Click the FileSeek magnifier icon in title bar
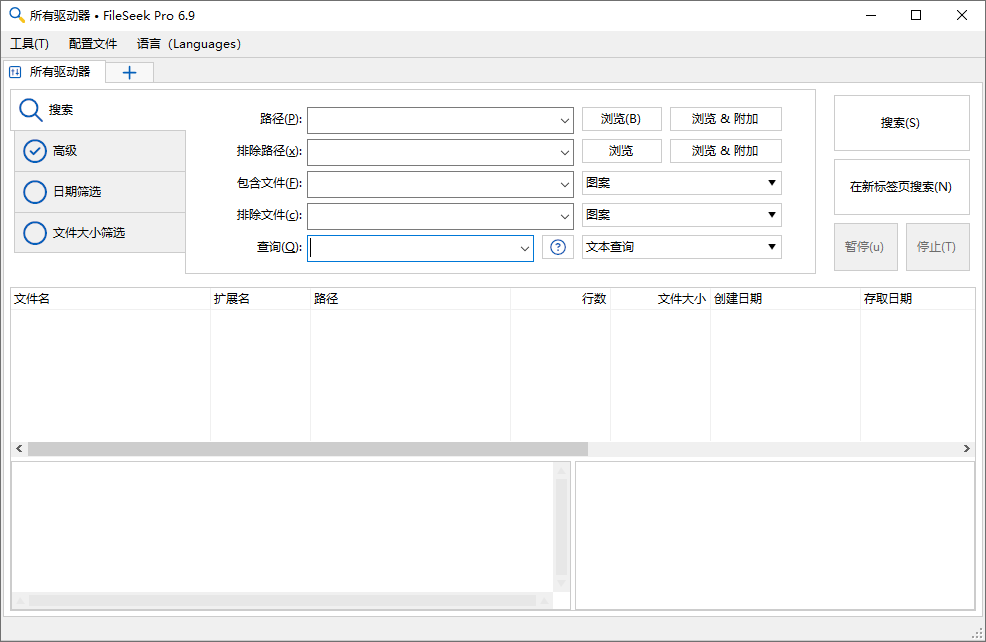Screen dimensions: 986x642 [15, 15]
